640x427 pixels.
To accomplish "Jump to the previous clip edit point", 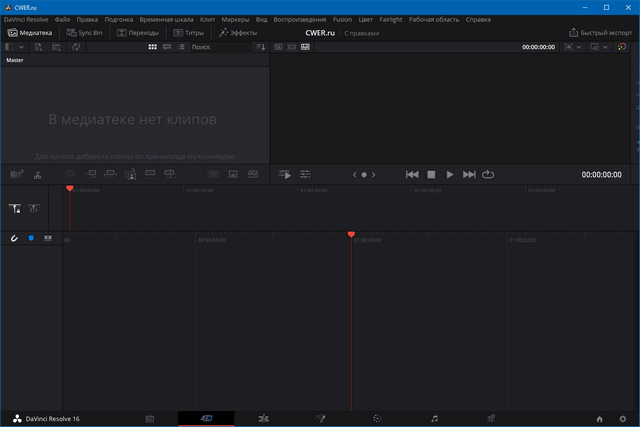I will [x=412, y=174].
